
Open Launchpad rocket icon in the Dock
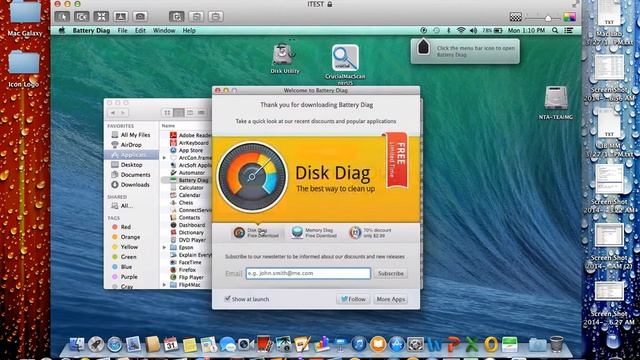[x=96, y=344]
